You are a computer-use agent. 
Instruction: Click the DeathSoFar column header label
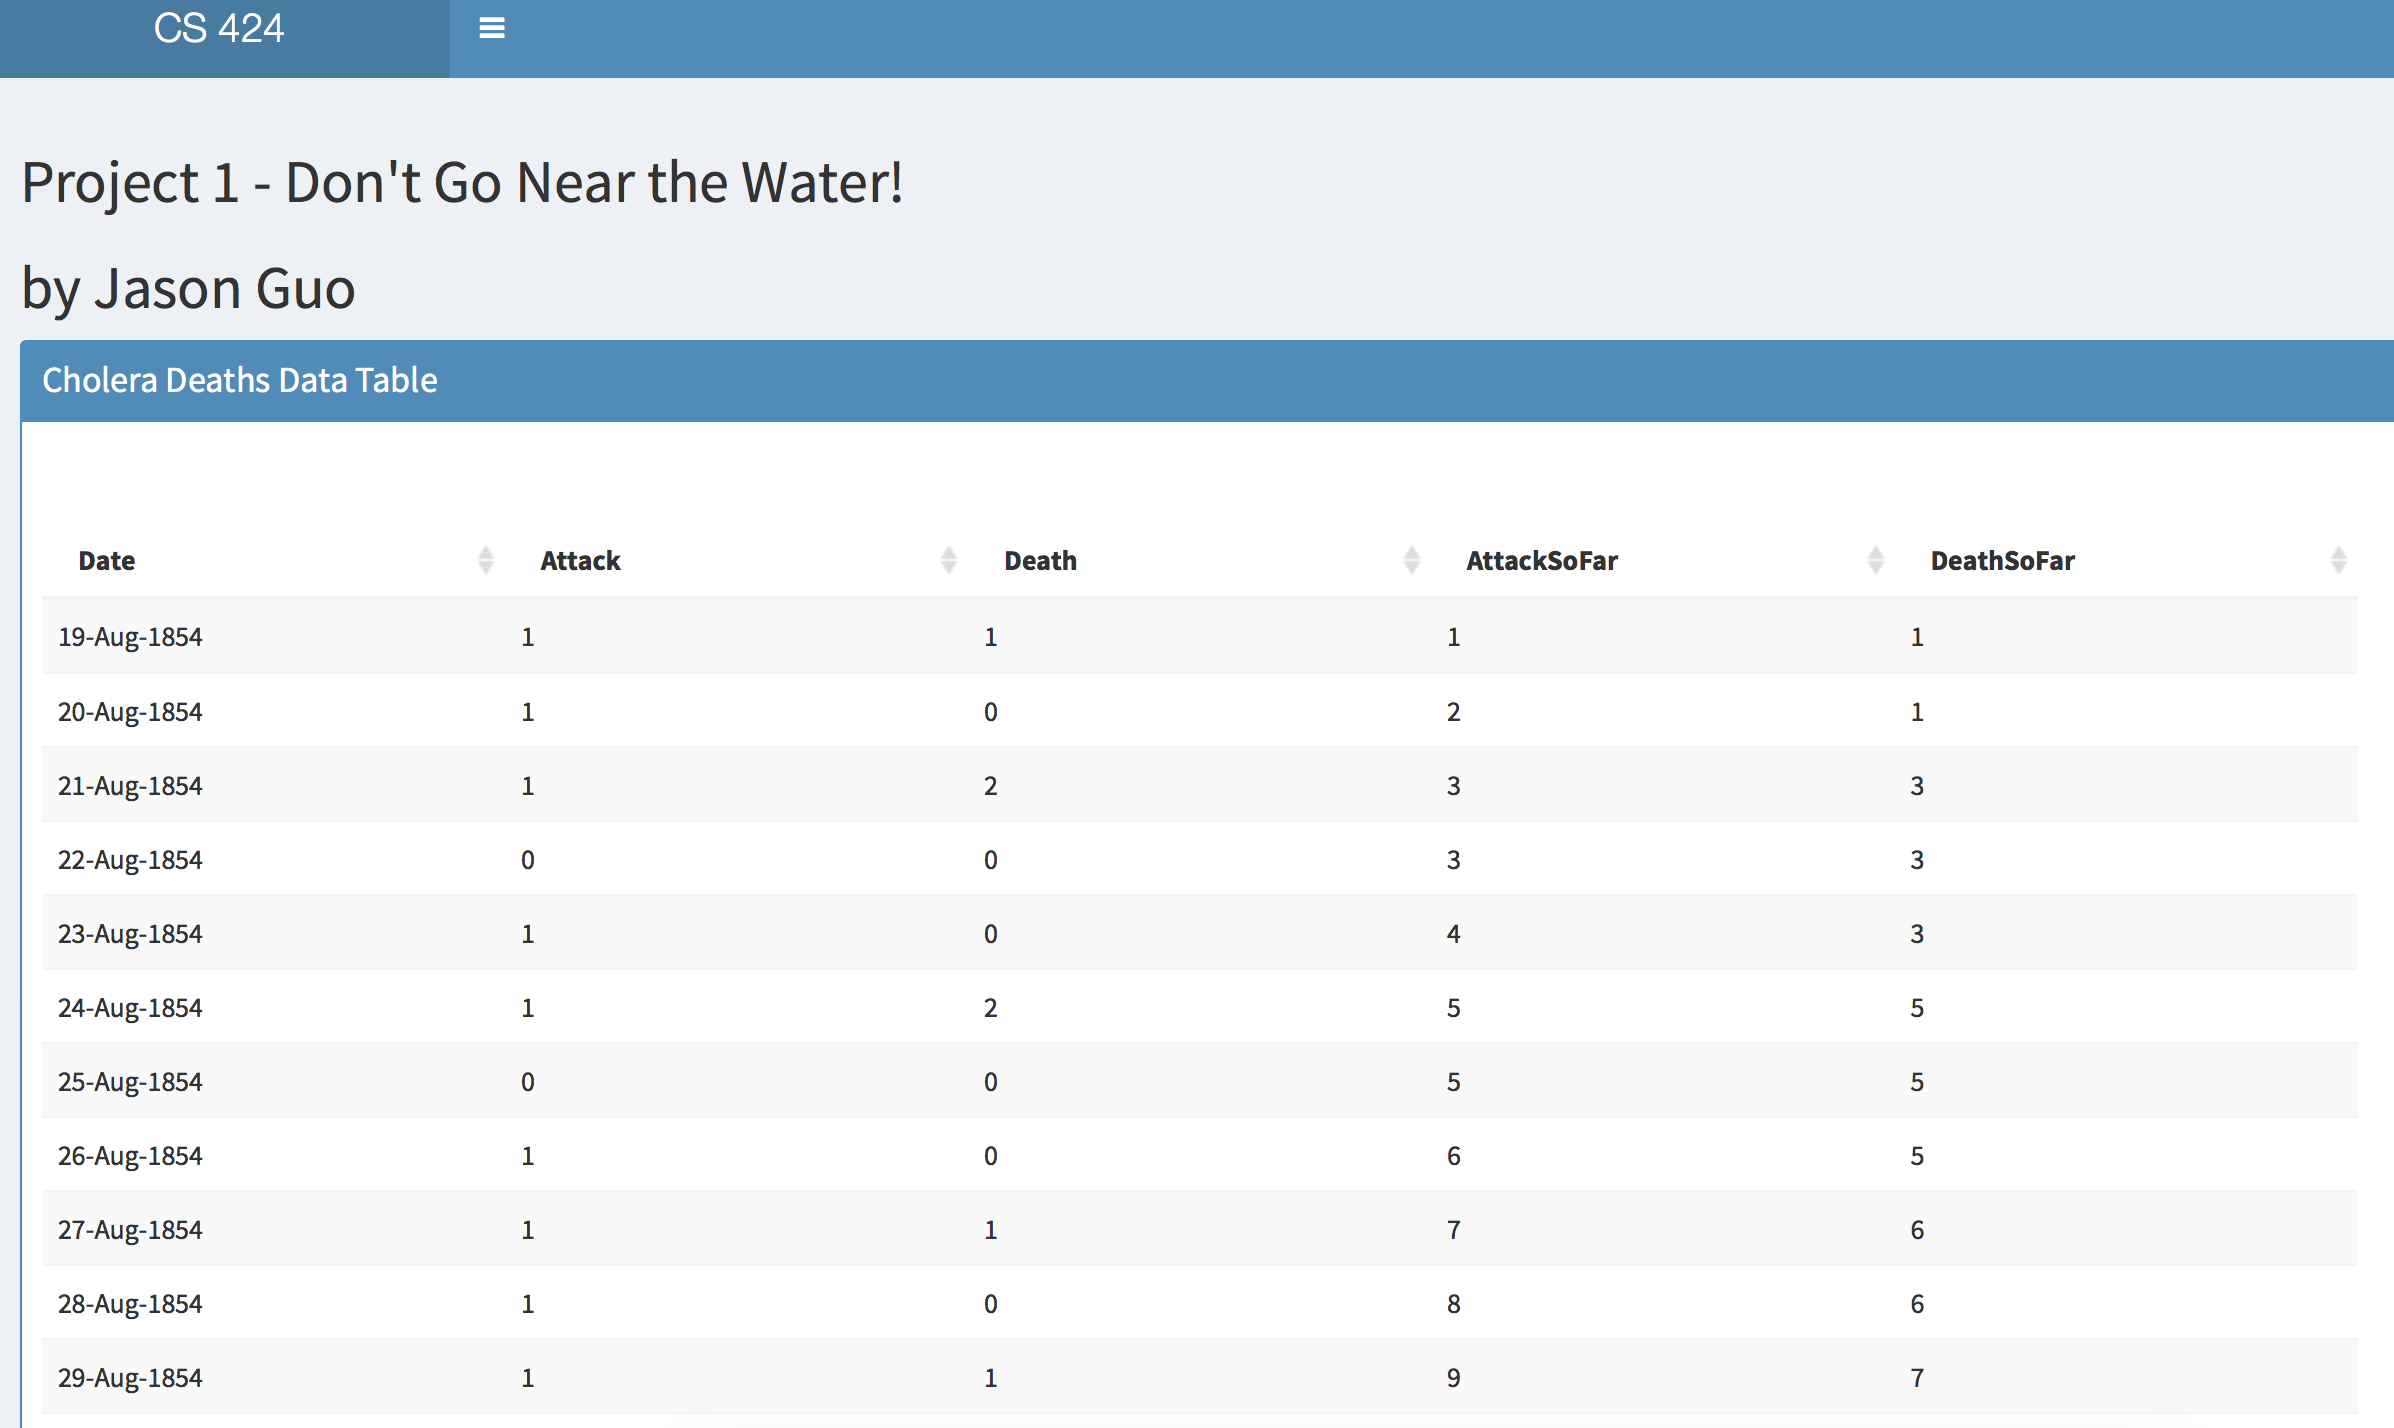click(x=2002, y=561)
